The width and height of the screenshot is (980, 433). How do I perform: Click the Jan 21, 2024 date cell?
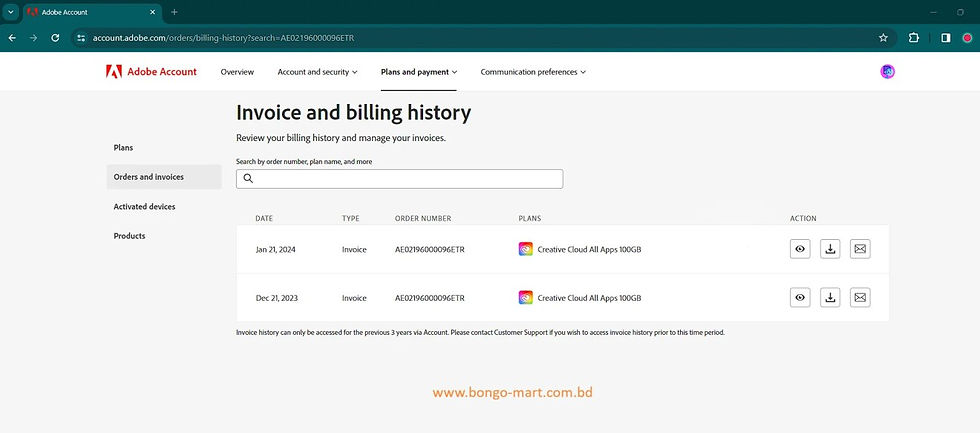276,249
